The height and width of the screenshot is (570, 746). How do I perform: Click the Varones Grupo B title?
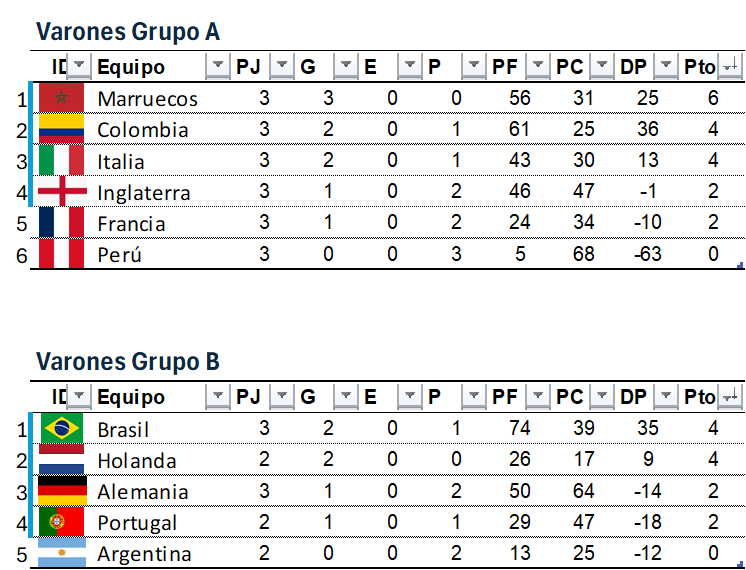tap(128, 362)
